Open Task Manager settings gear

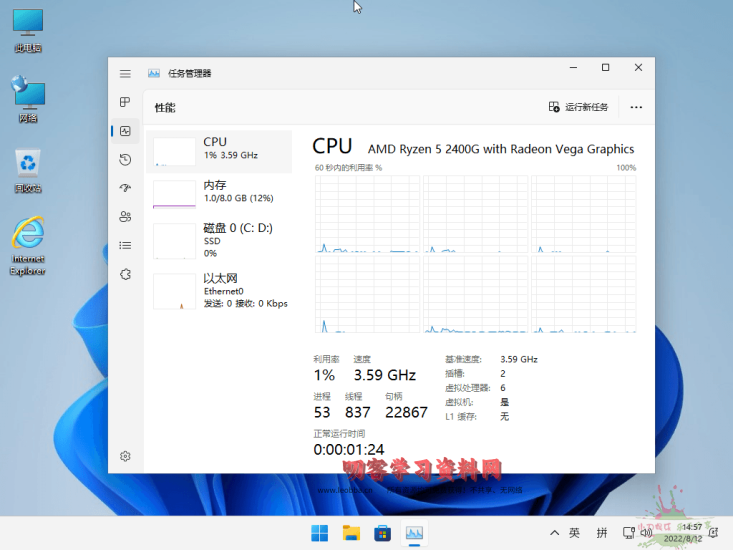point(125,456)
